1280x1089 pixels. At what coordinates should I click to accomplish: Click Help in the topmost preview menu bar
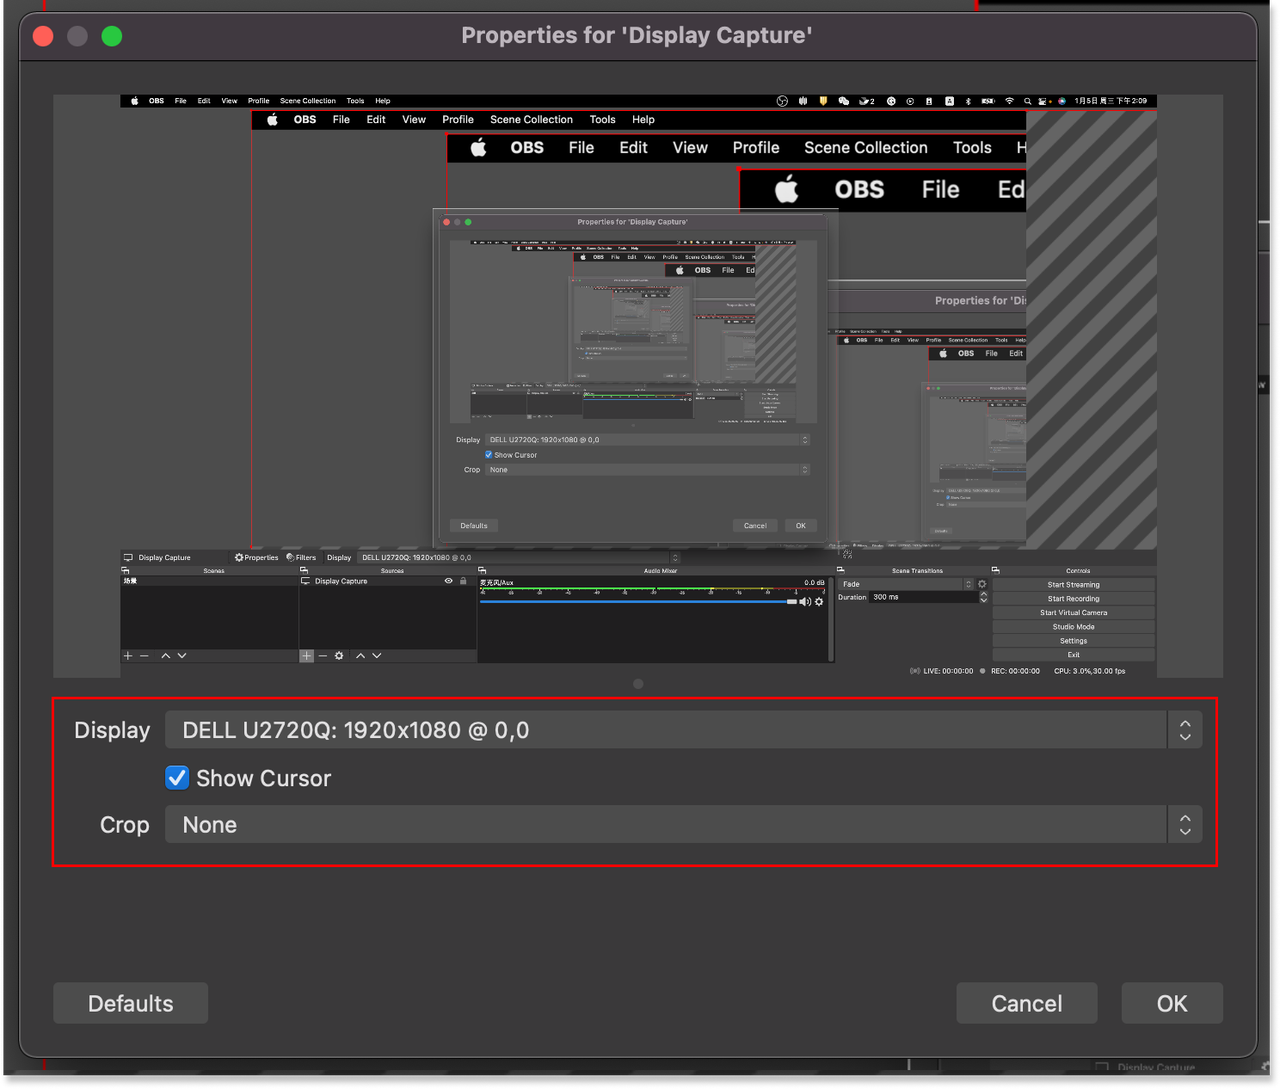pyautogui.click(x=382, y=101)
